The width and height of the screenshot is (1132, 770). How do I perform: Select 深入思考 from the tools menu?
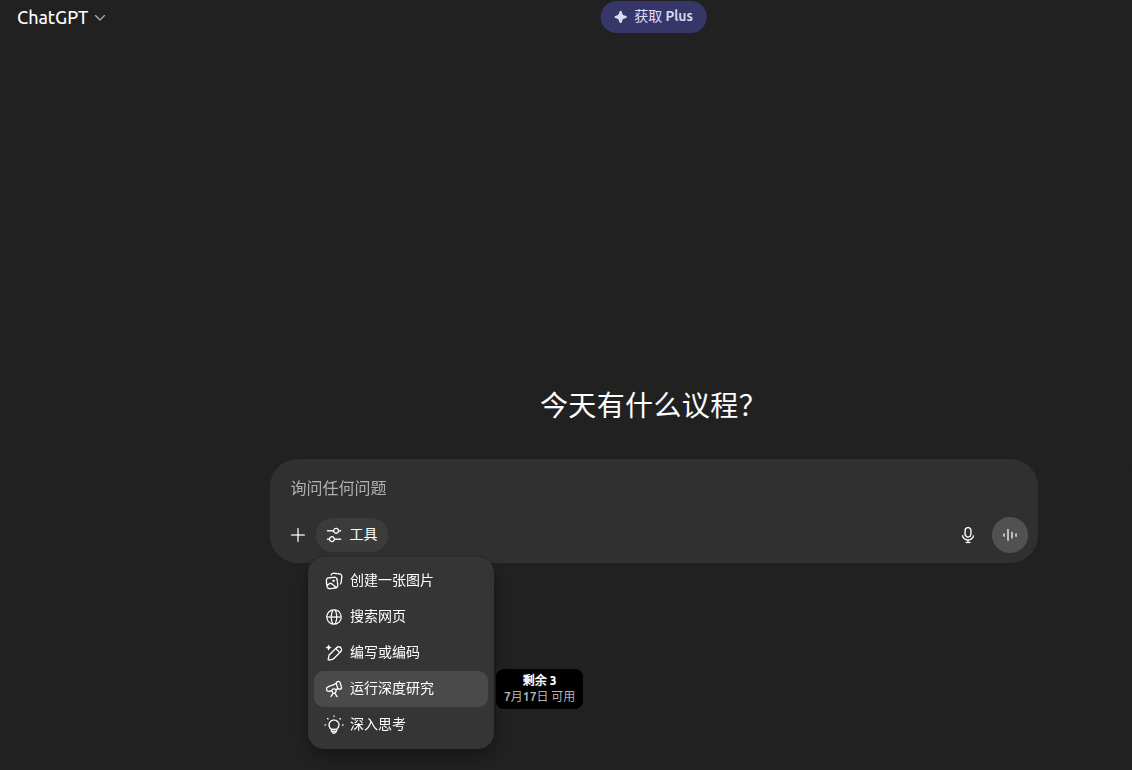tap(401, 725)
